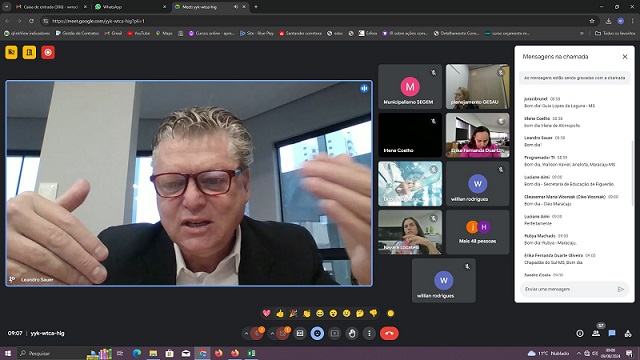Image resolution: width=640 pixels, height=360 pixels.
Task: Raise your hand in the meeting
Action: 352,333
